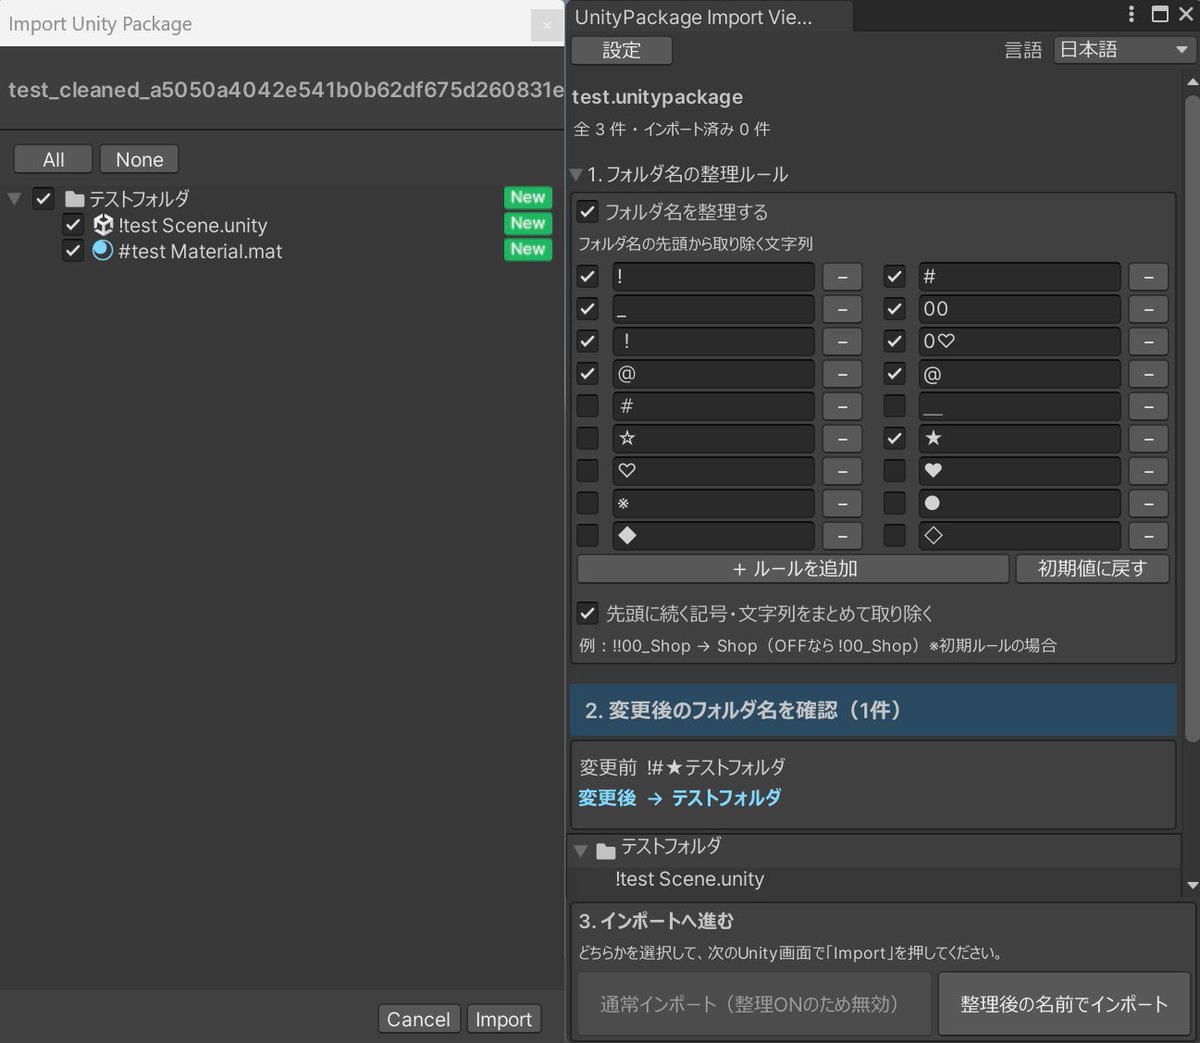Viewport: 1200px width, 1043px height.
Task: Click the 変更後 → テストフォルダ text
Action: (680, 798)
